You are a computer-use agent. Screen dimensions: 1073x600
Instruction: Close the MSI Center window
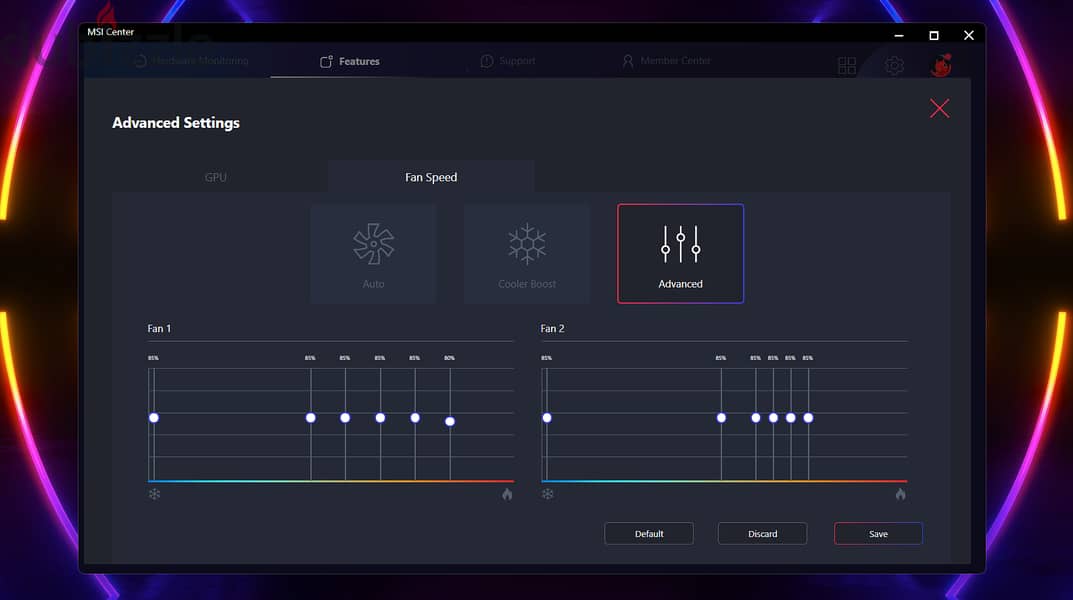969,36
